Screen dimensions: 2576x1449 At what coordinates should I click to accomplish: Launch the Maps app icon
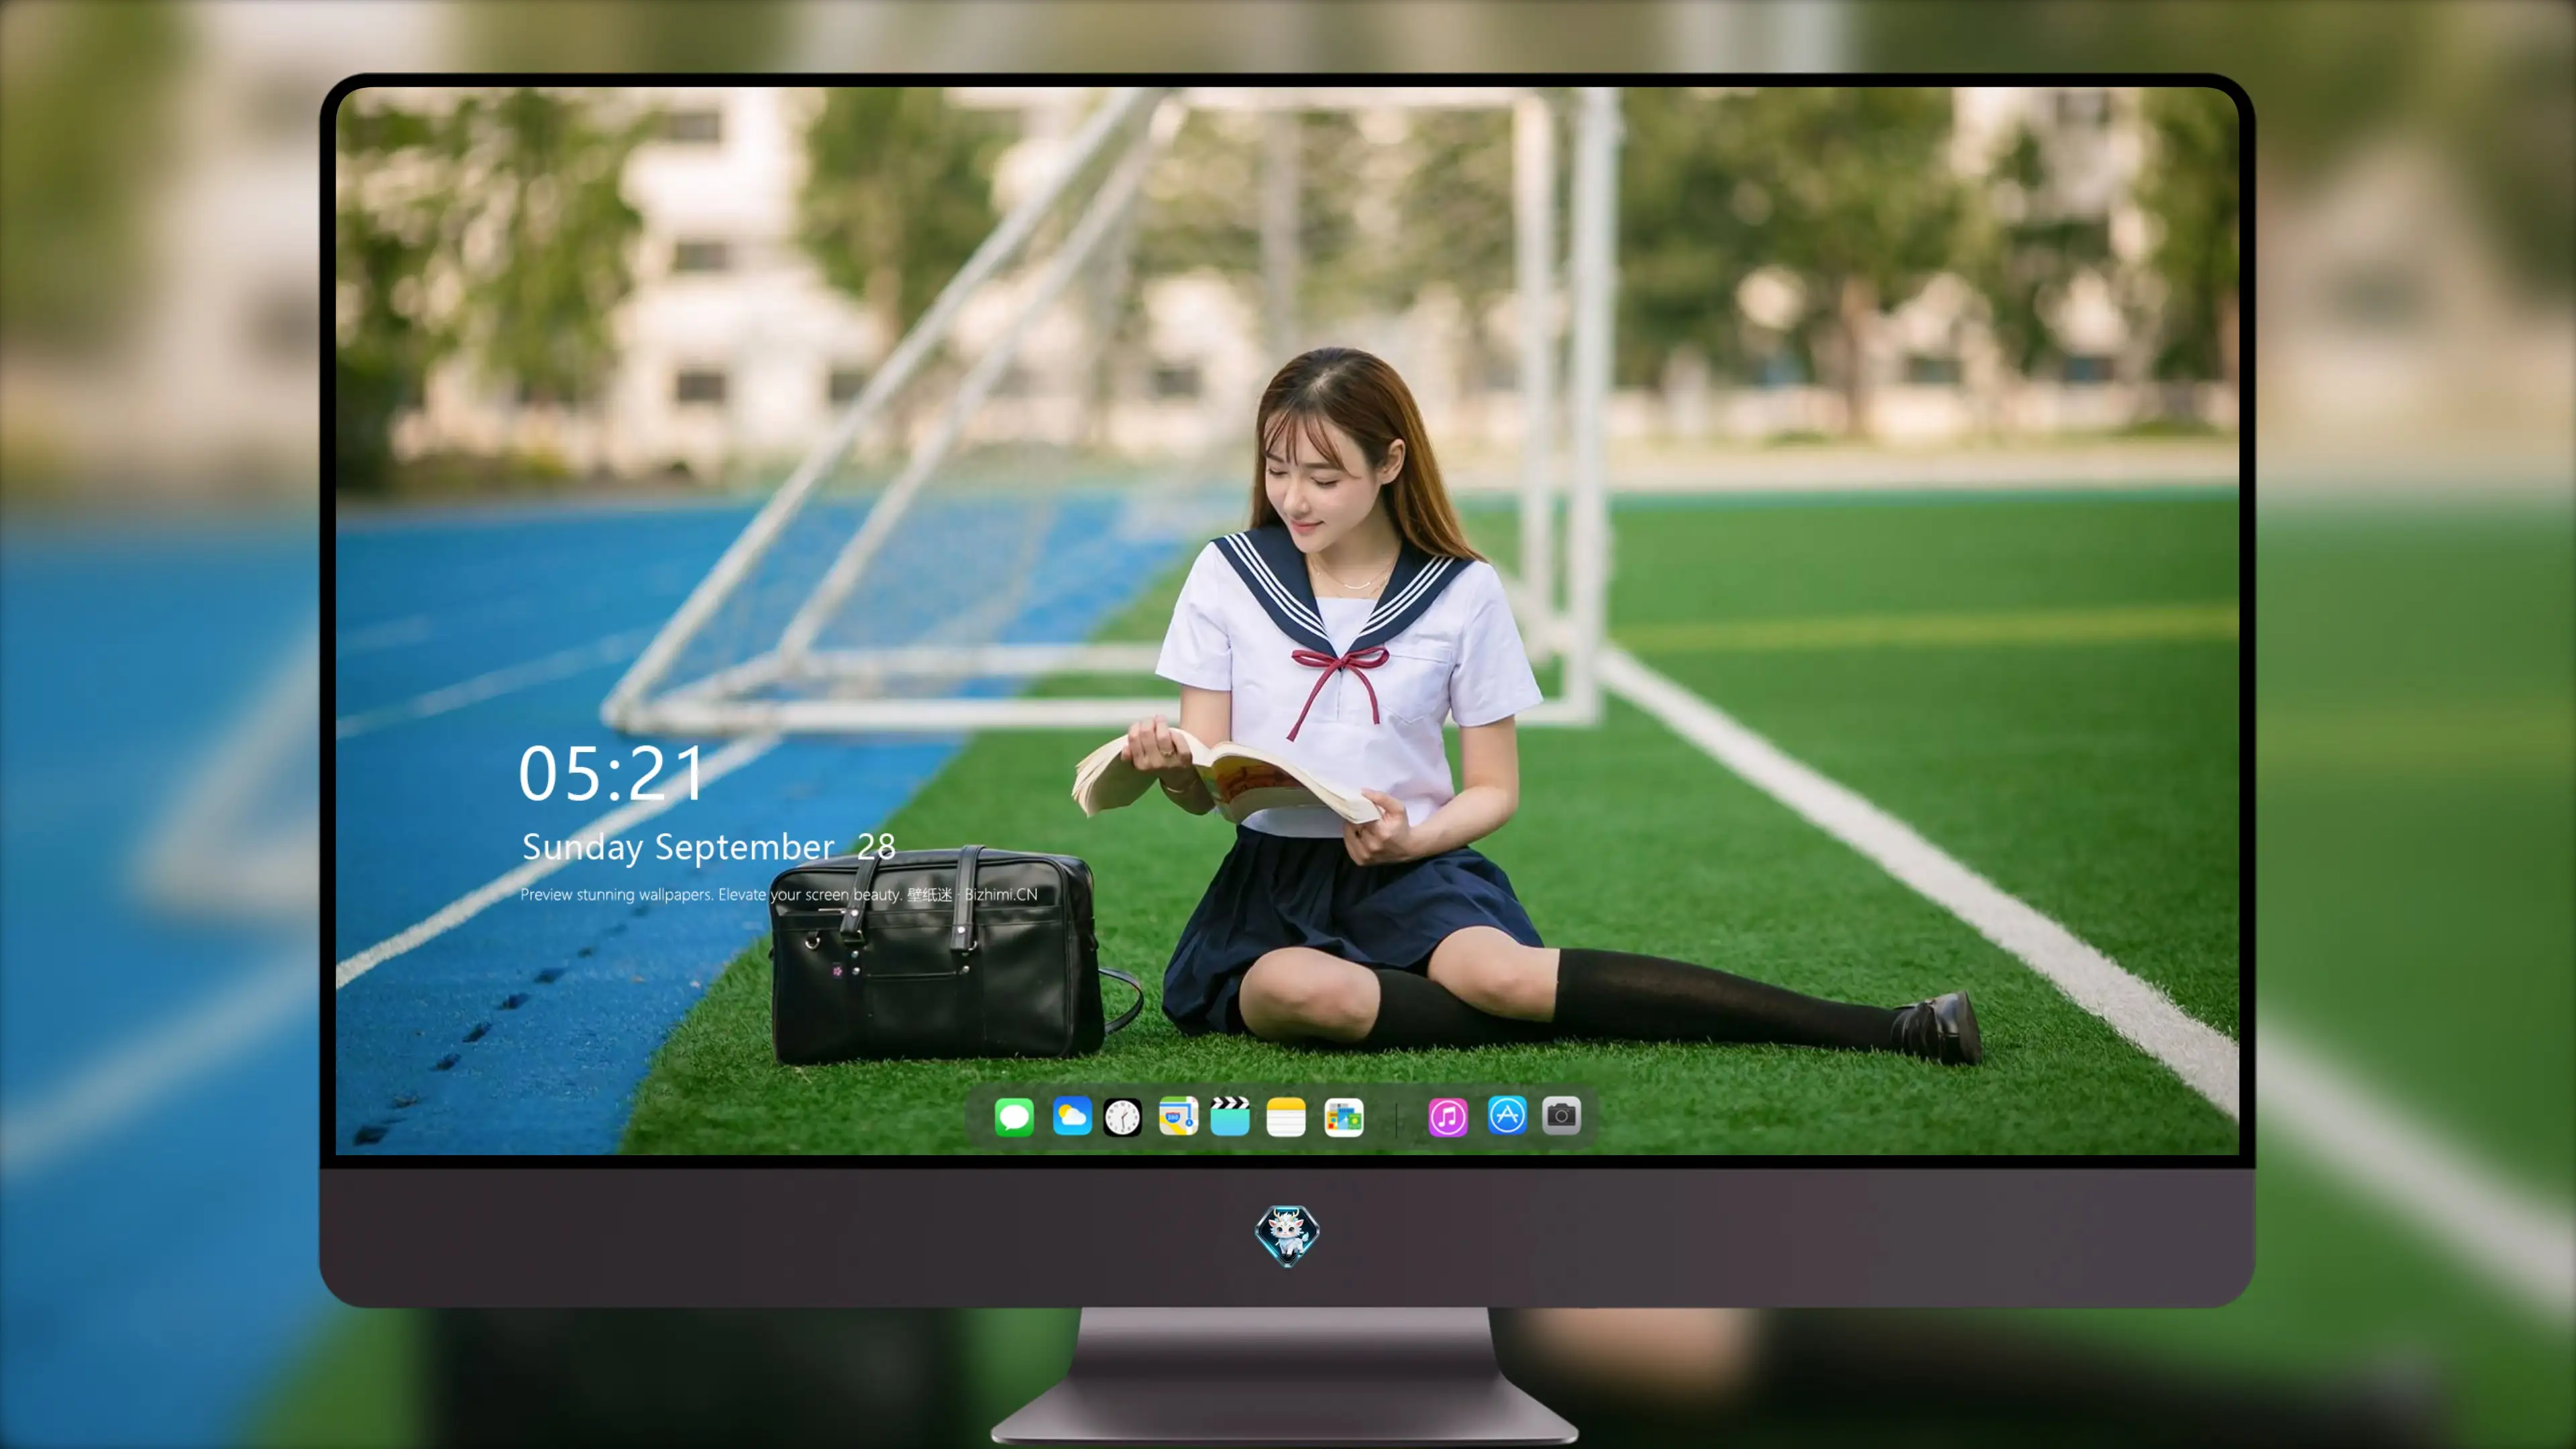tap(1178, 1116)
